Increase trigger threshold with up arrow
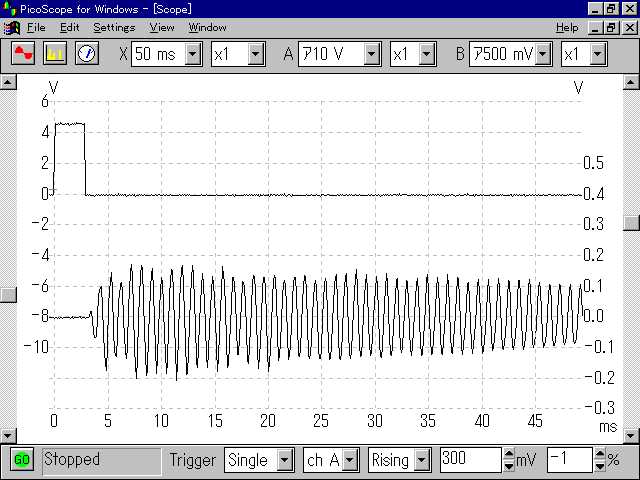Image resolution: width=640 pixels, height=480 pixels. (509, 454)
